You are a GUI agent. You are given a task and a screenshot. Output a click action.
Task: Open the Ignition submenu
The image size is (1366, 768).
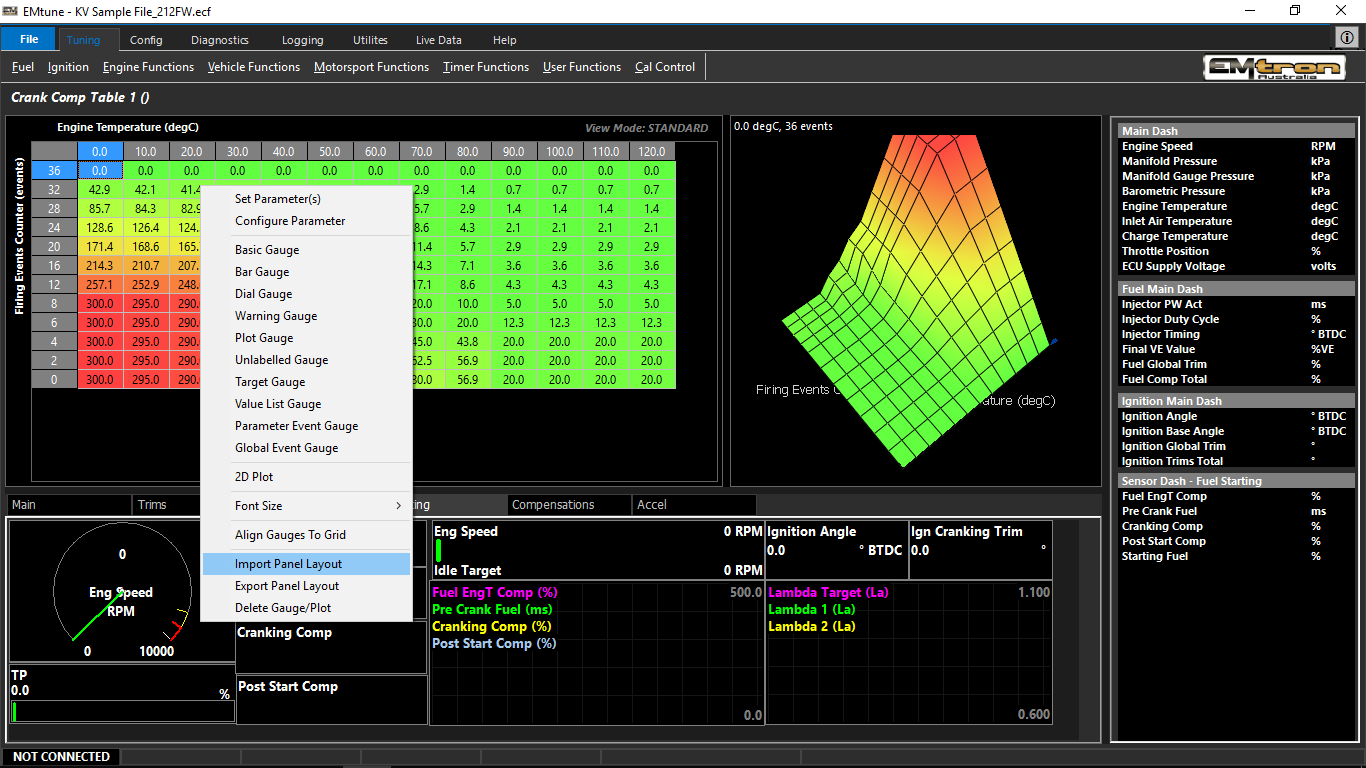pyautogui.click(x=68, y=67)
